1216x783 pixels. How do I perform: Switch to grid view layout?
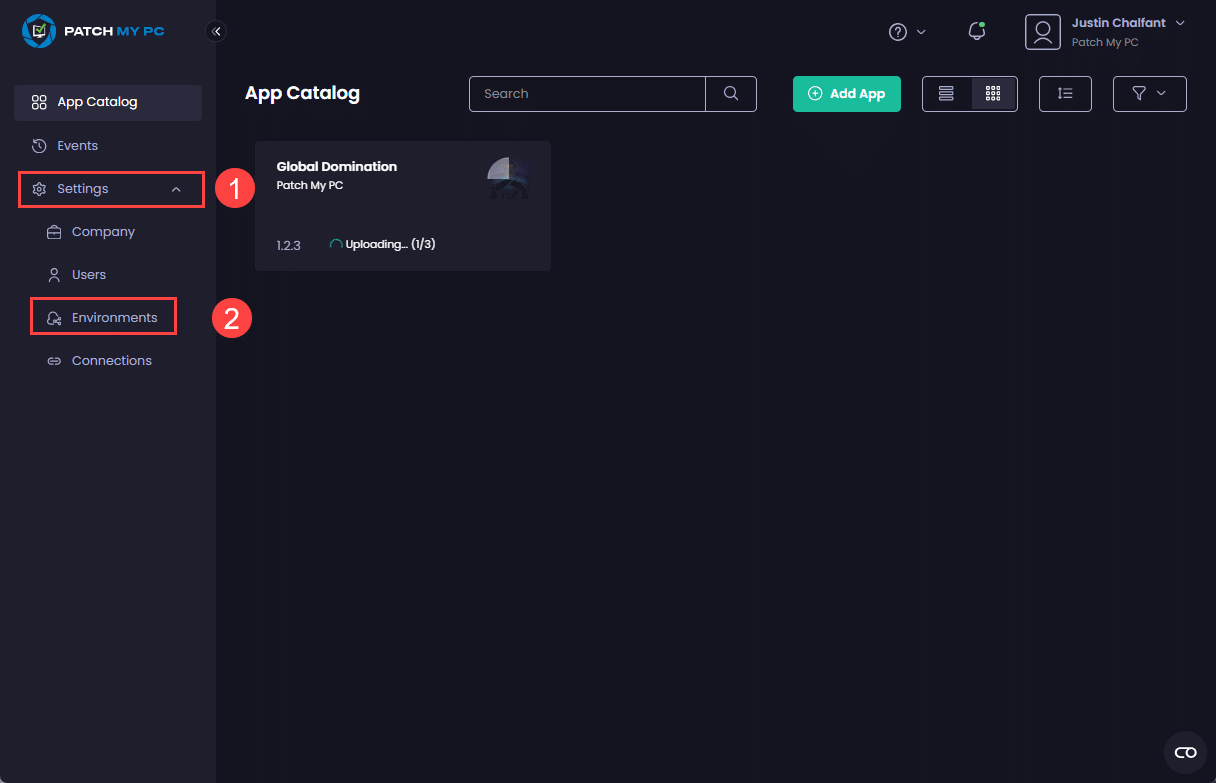[x=993, y=94]
